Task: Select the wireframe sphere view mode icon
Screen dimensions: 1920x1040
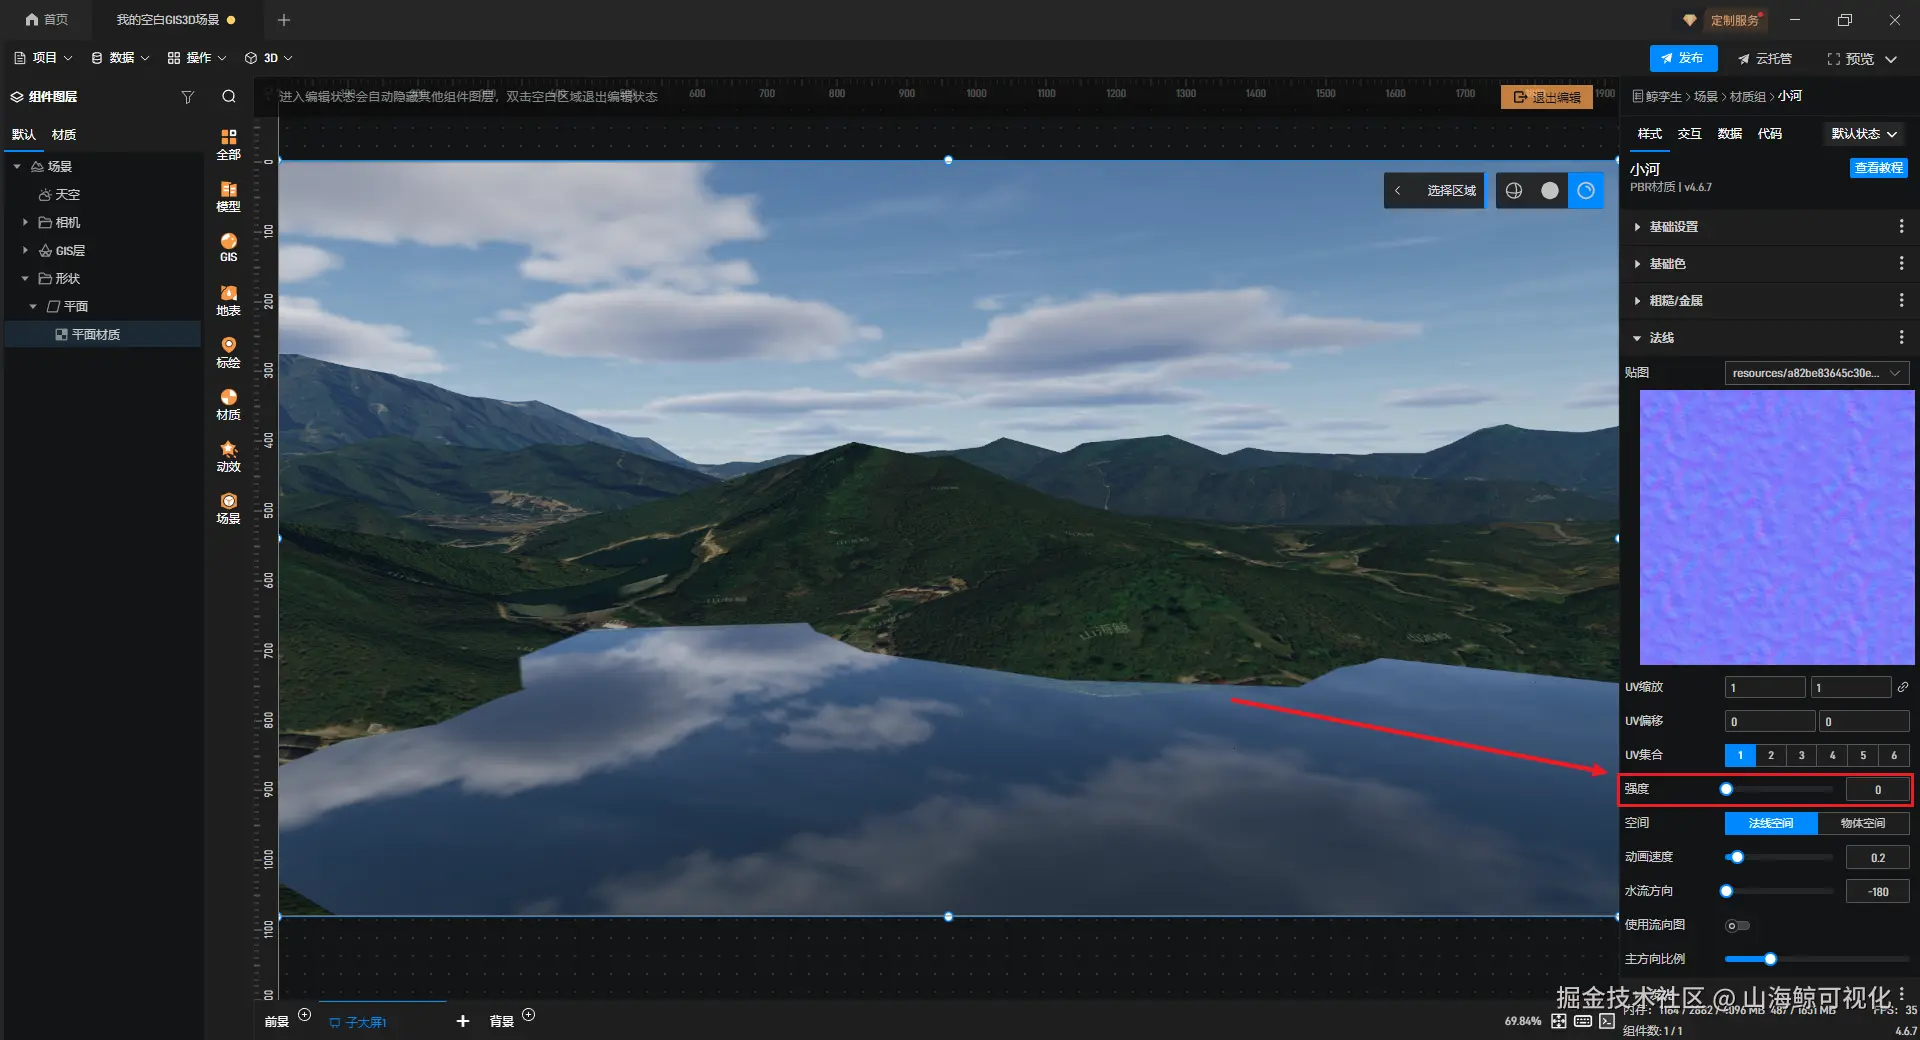Action: (x=1514, y=190)
